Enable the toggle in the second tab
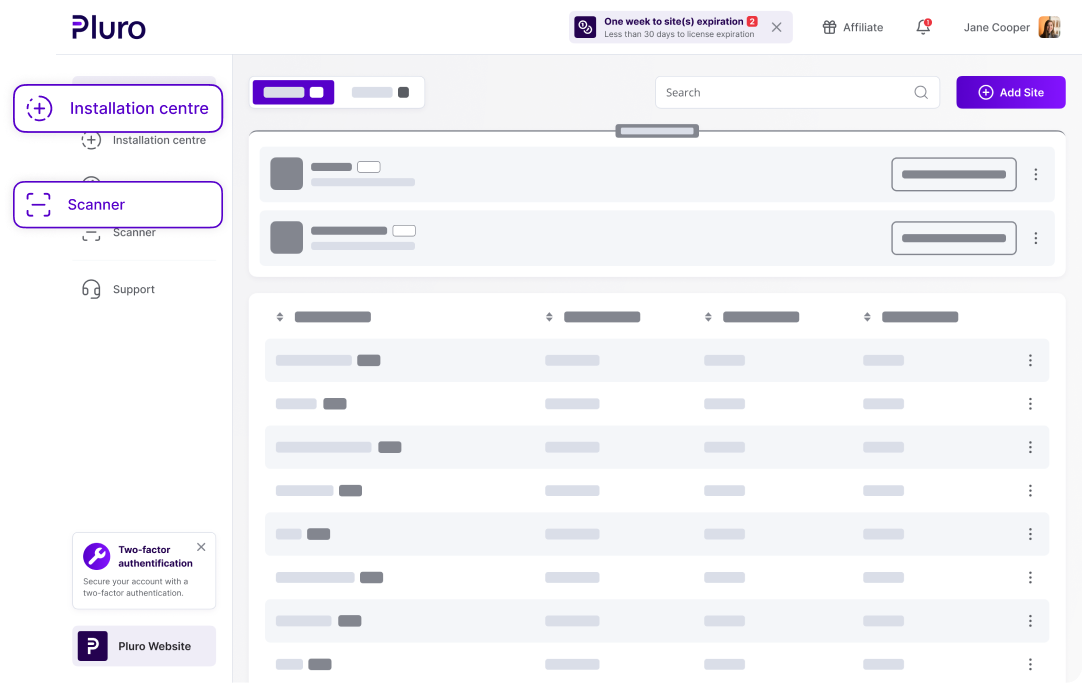Viewport: 1082px width, 683px height. (x=401, y=91)
